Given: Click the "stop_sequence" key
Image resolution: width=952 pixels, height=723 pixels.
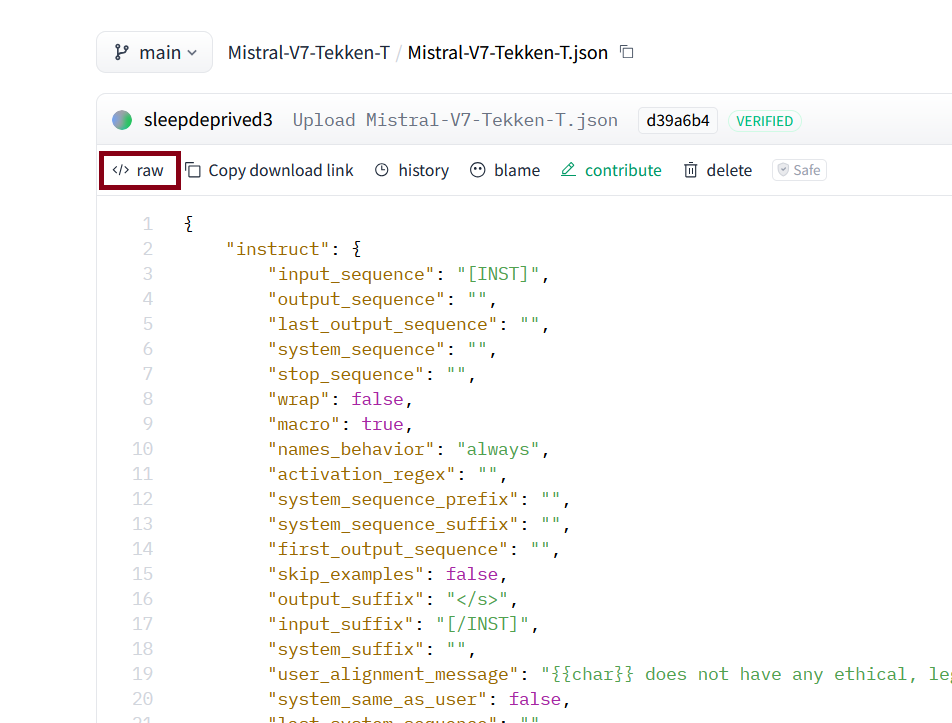Looking at the screenshot, I should pyautogui.click(x=346, y=374).
